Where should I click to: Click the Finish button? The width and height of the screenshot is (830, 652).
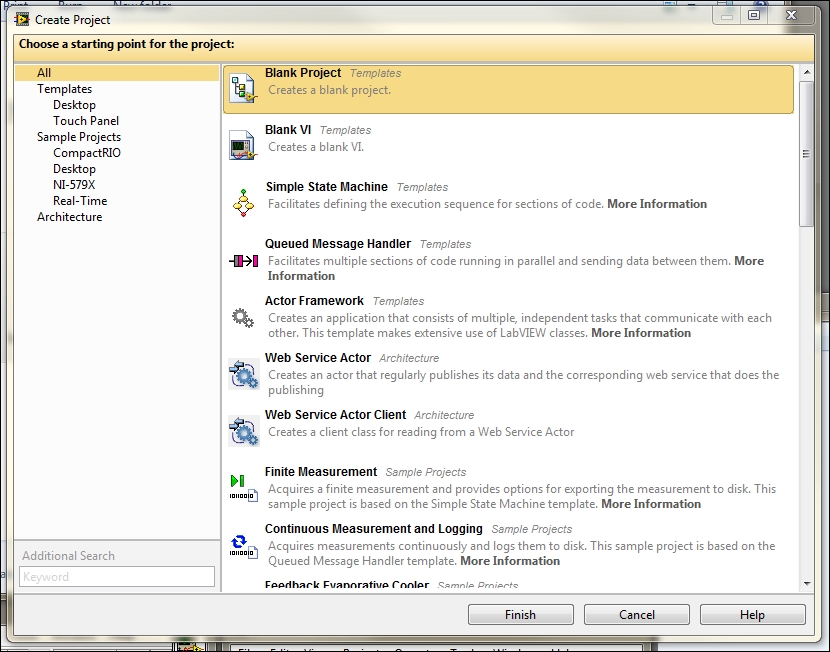click(x=521, y=614)
